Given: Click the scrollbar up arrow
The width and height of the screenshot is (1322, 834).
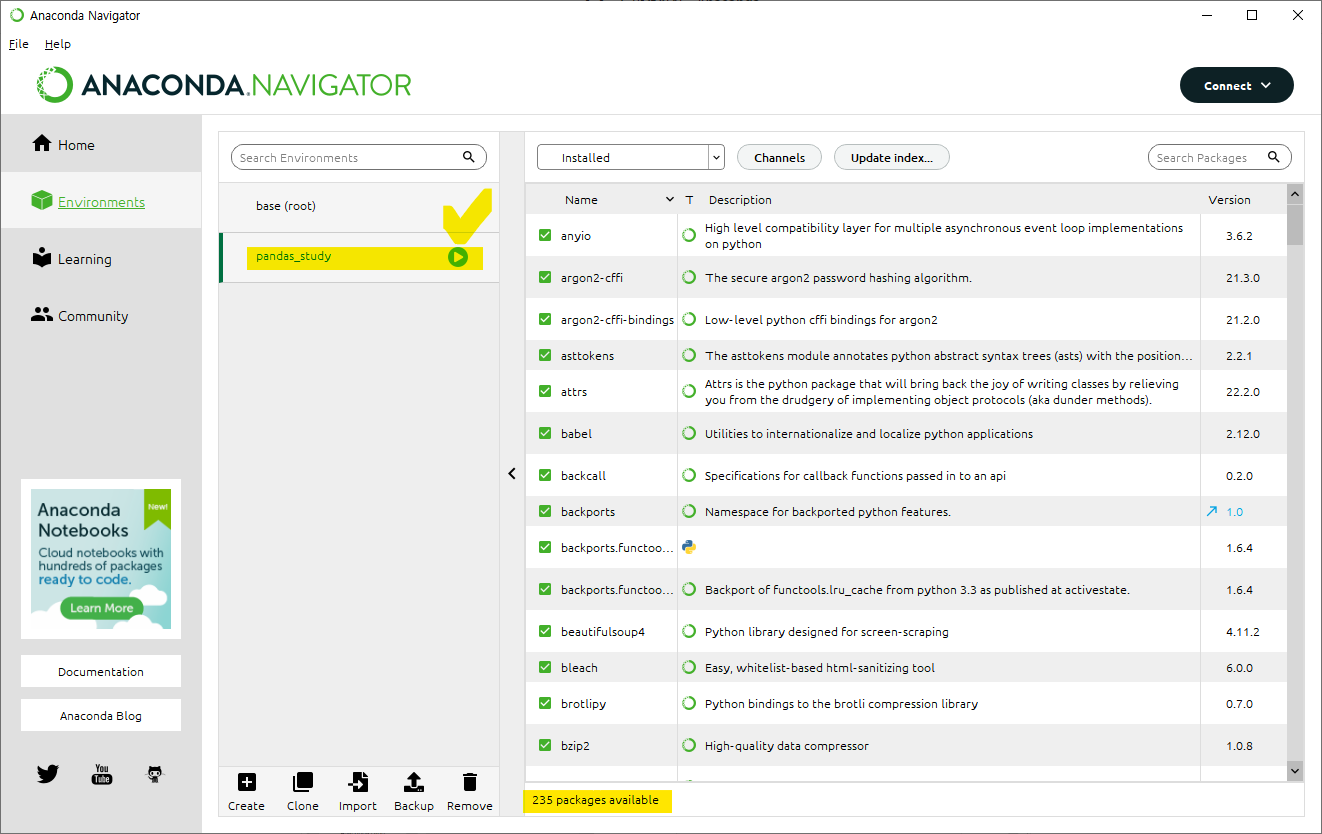Looking at the screenshot, I should coord(1295,193).
